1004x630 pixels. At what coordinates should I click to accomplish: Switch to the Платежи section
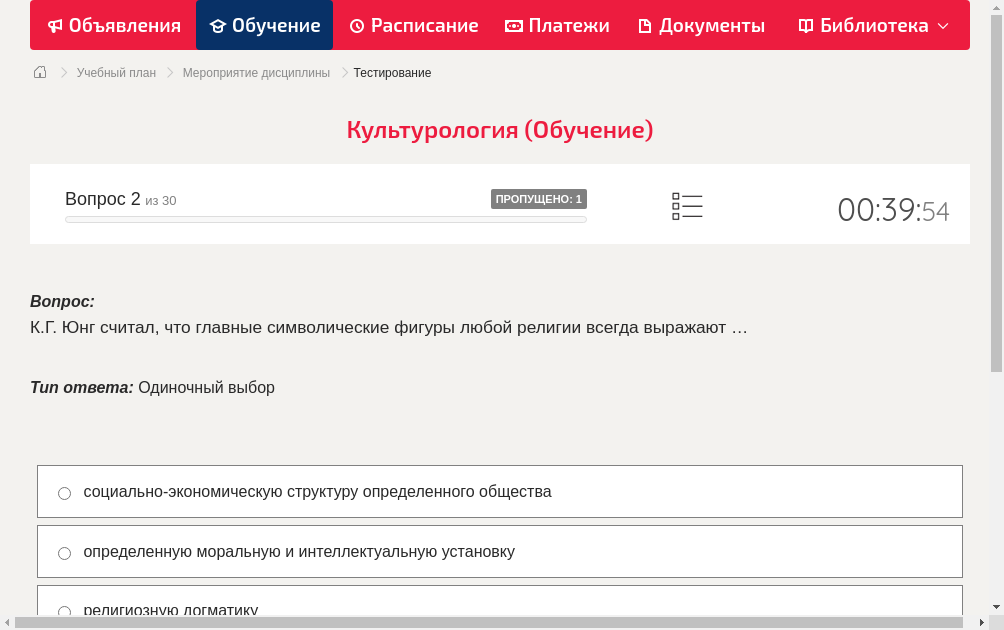[x=557, y=25]
